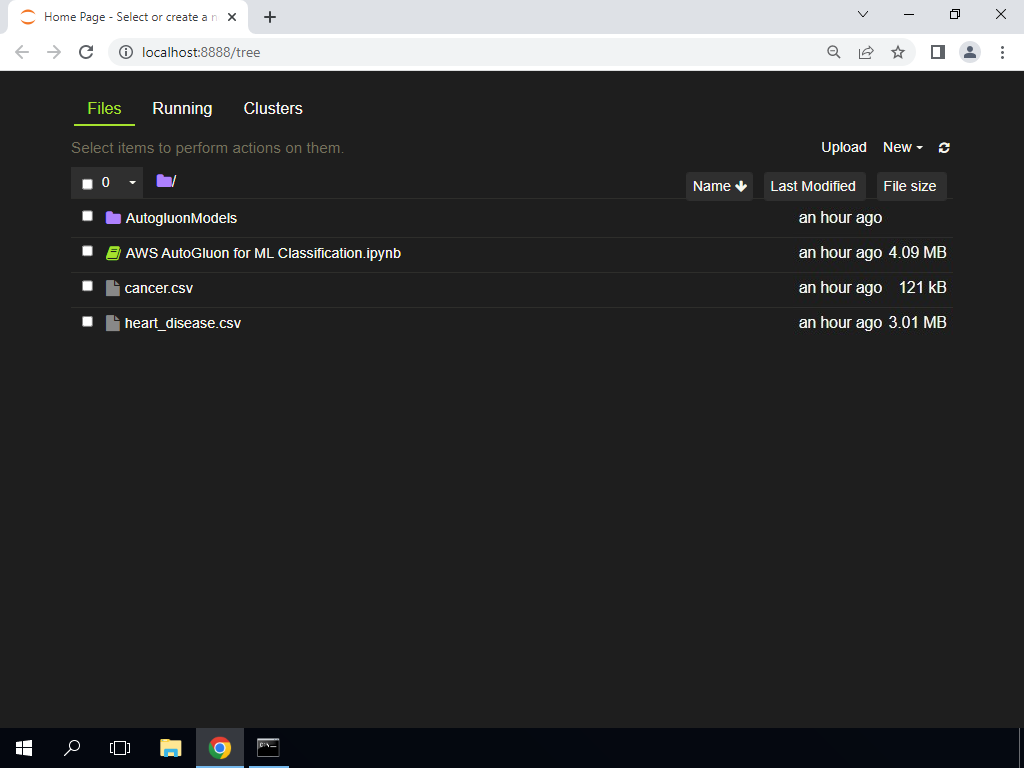Reload the page with browser refresh icon
Image resolution: width=1024 pixels, height=768 pixels.
pyautogui.click(x=86, y=52)
